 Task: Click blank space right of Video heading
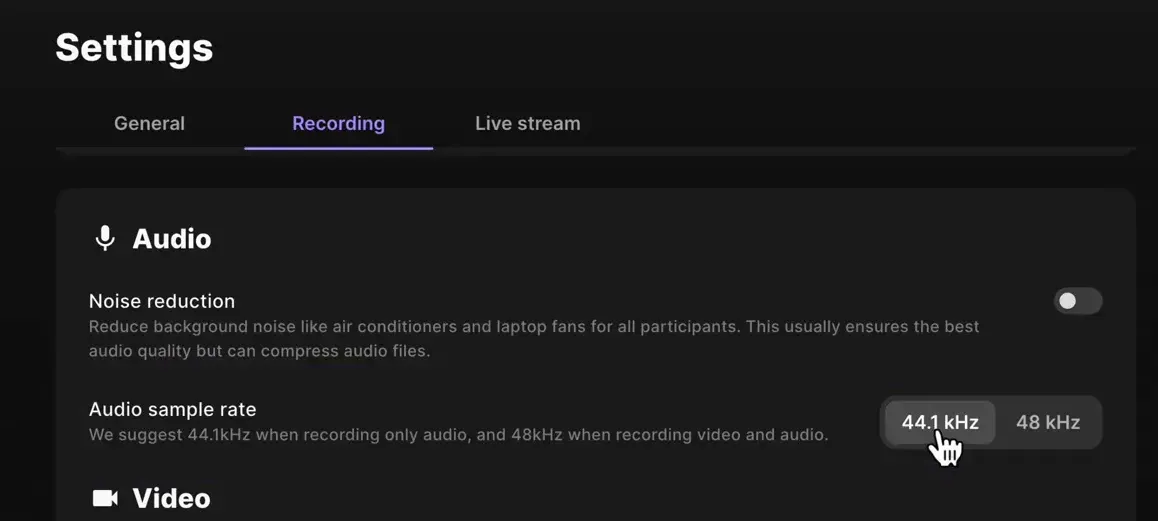pyautogui.click(x=600, y=498)
